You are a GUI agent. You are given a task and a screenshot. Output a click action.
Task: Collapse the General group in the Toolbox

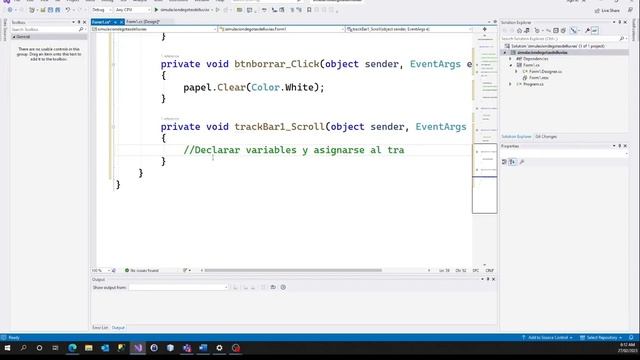click(14, 37)
